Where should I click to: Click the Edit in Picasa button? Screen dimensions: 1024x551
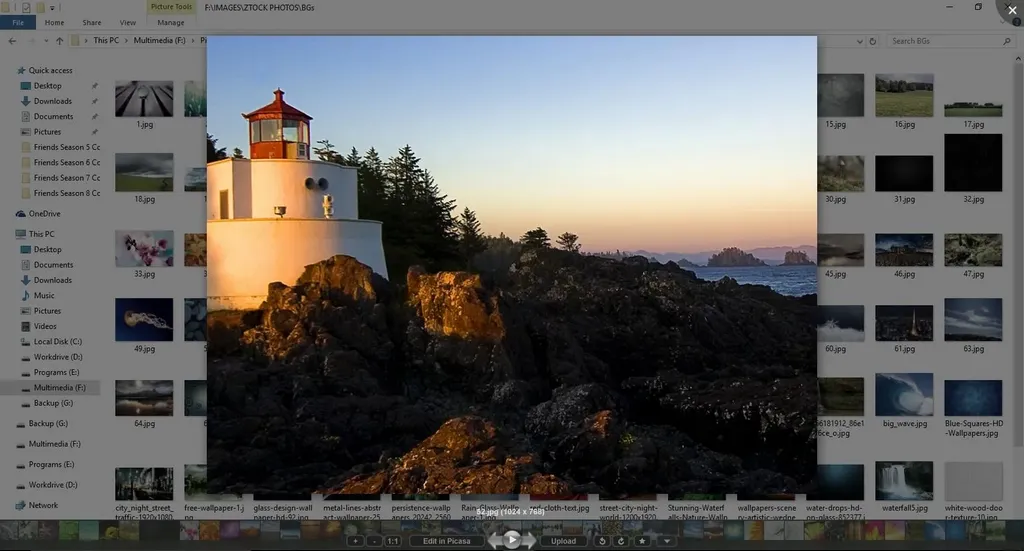pos(447,541)
